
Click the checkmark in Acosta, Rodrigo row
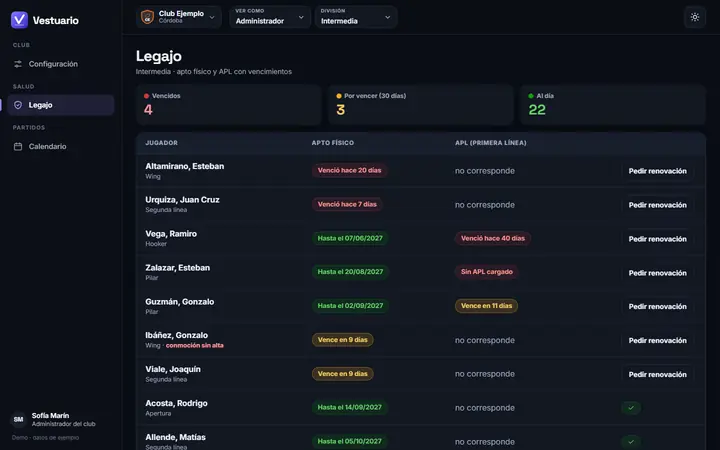click(631, 408)
